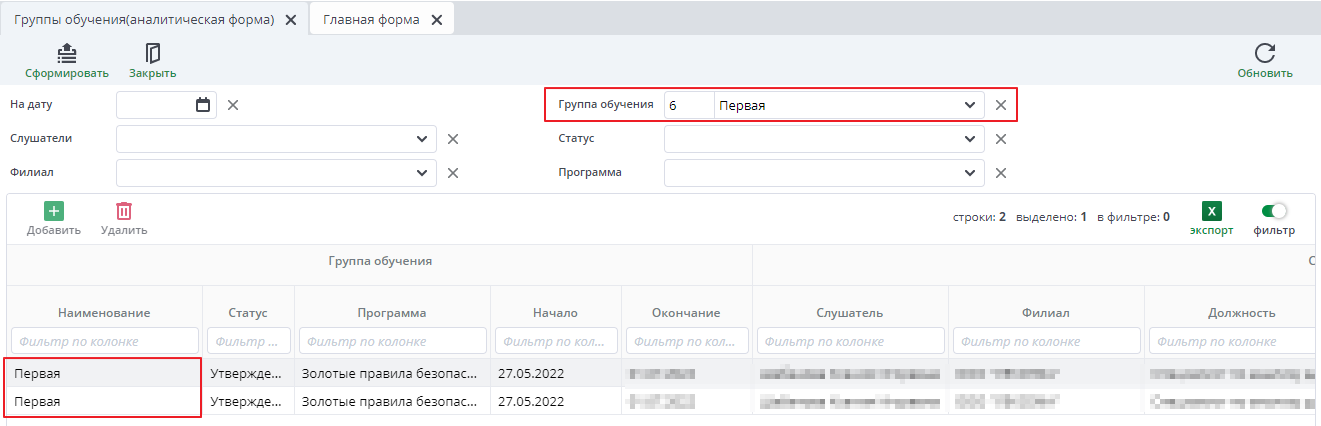Expand the Статус dropdown
Screen dimensions: 1321x426
pos(968,139)
